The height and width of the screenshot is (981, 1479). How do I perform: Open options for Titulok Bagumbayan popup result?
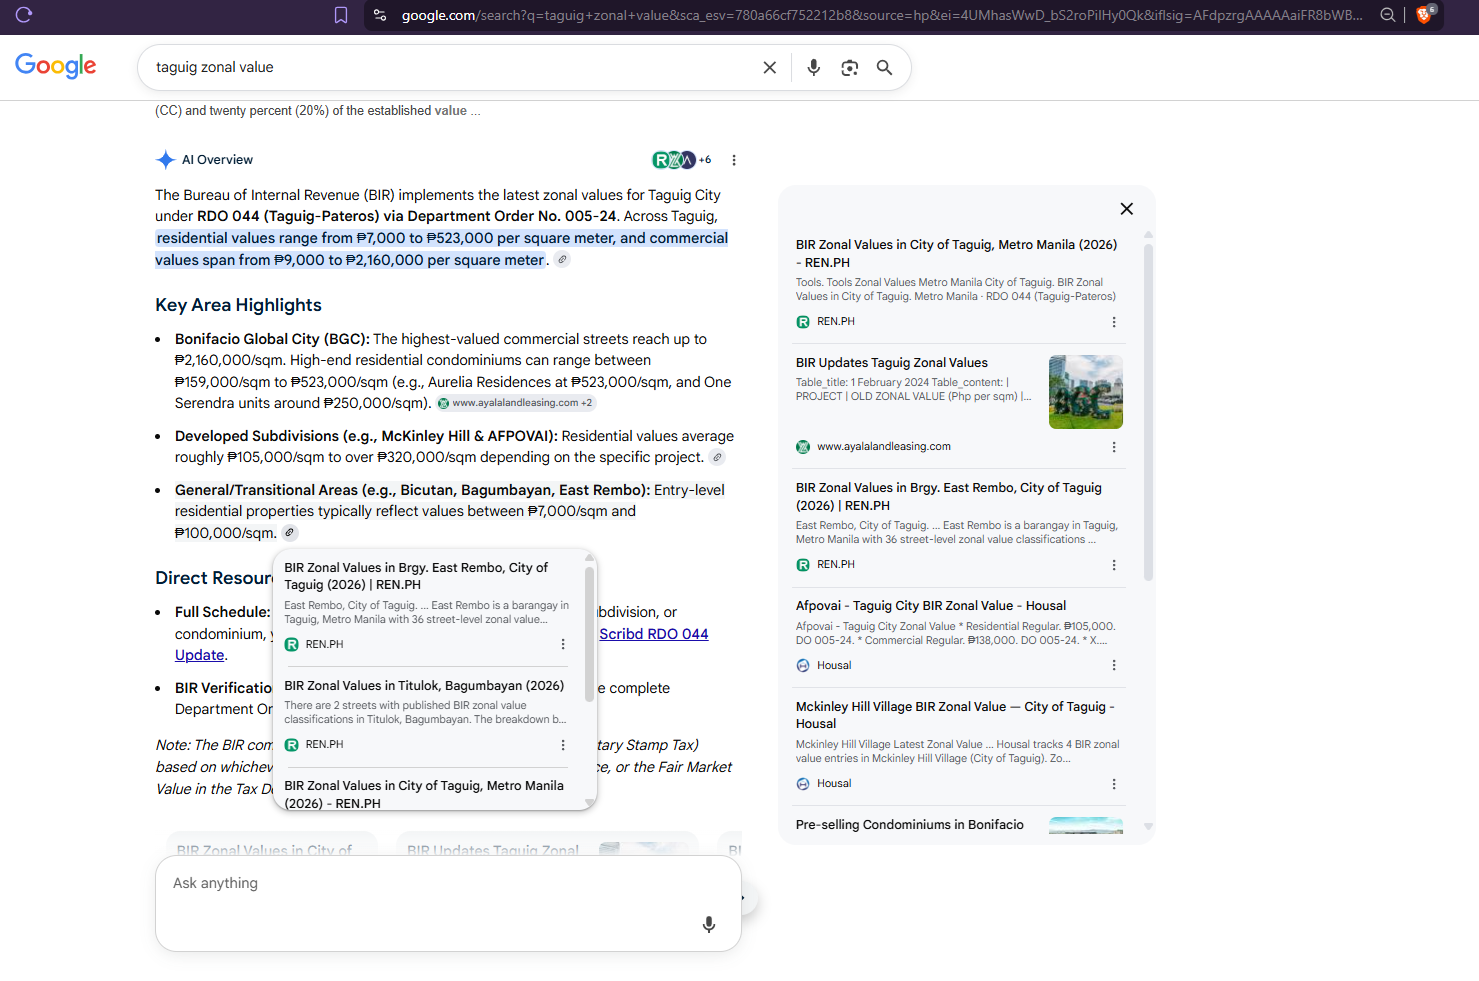coord(563,745)
